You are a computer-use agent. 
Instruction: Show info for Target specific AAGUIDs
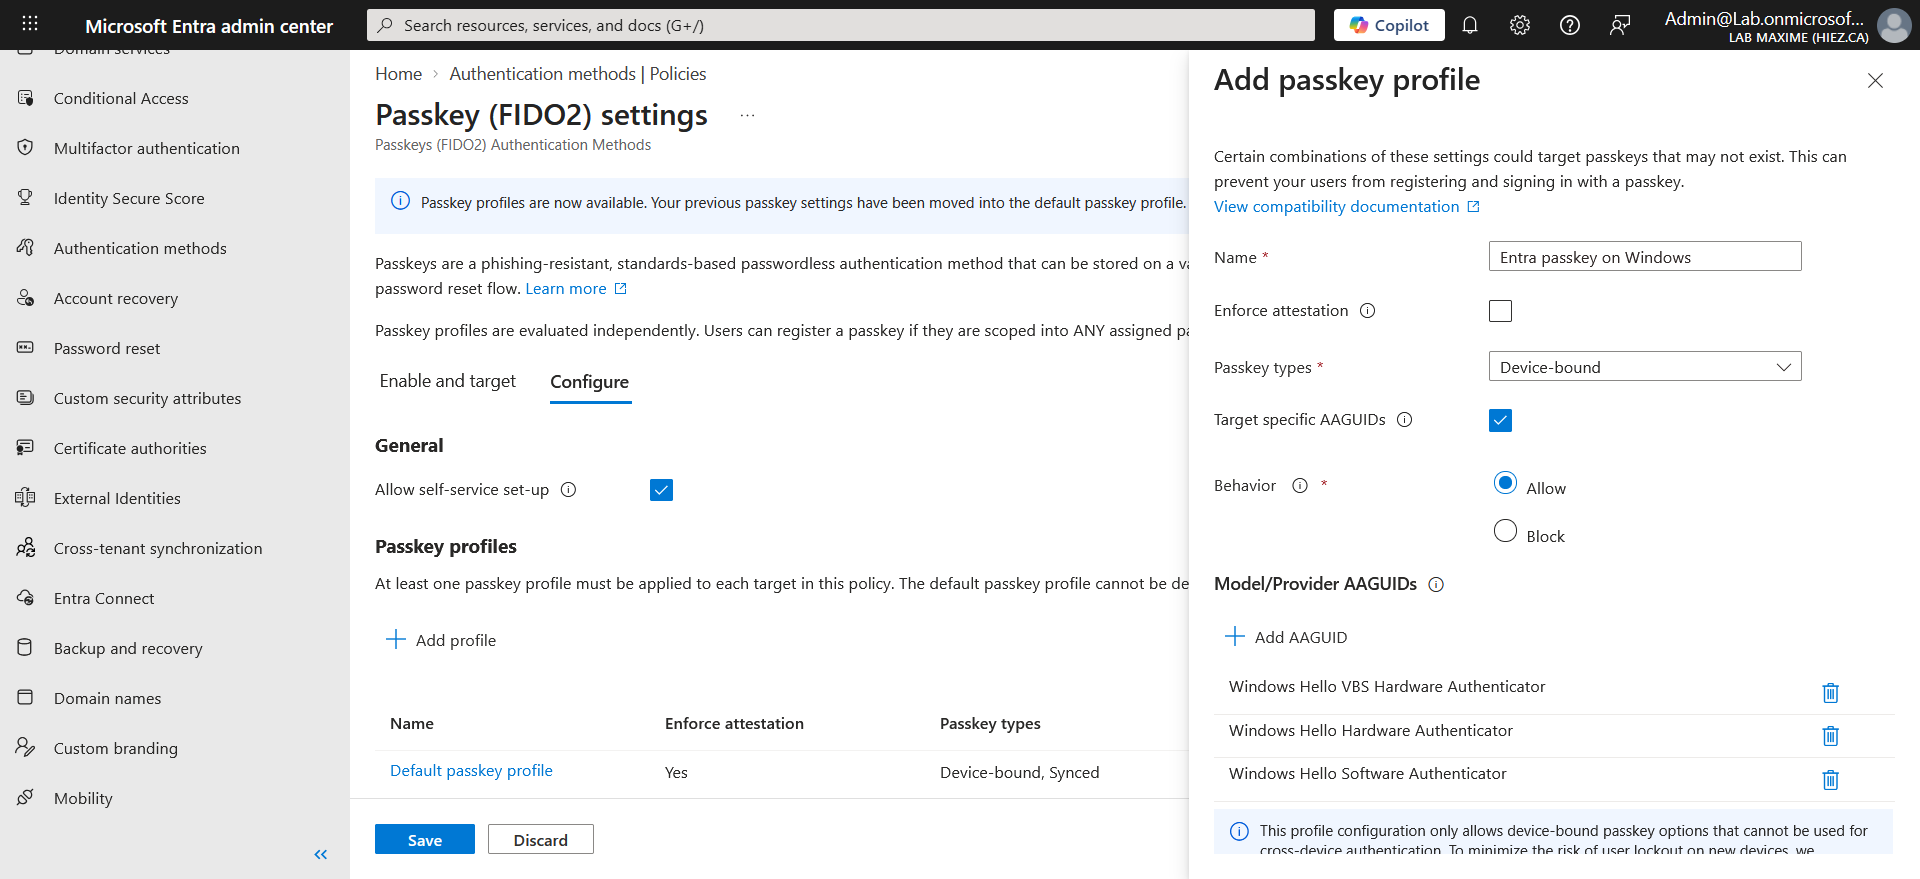pos(1405,420)
